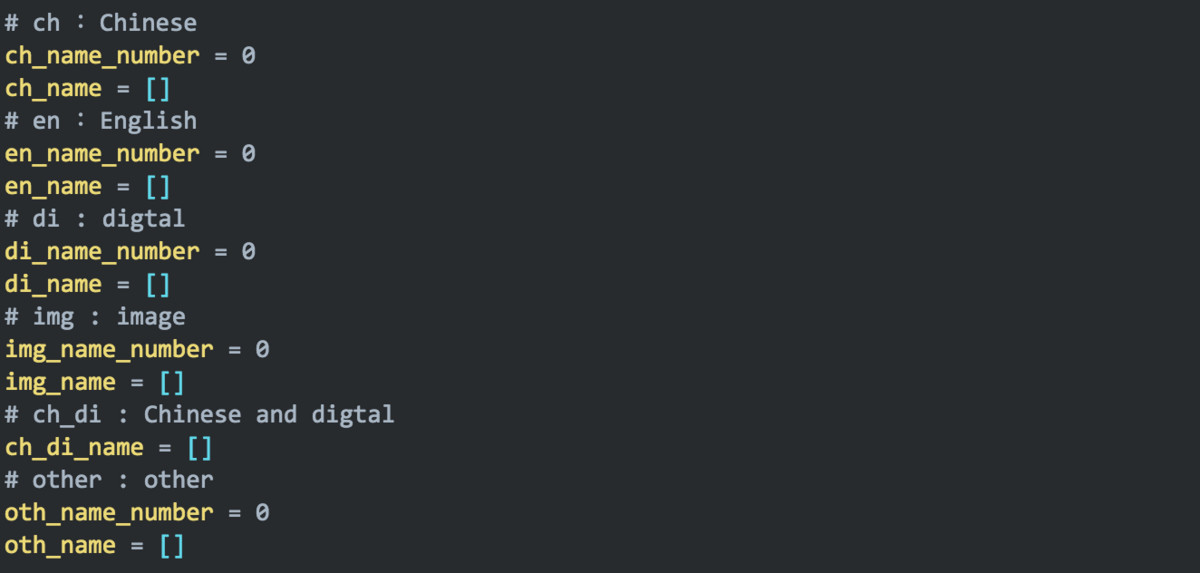Click the brackets after img_name
The image size is (1200, 573).
(172, 382)
